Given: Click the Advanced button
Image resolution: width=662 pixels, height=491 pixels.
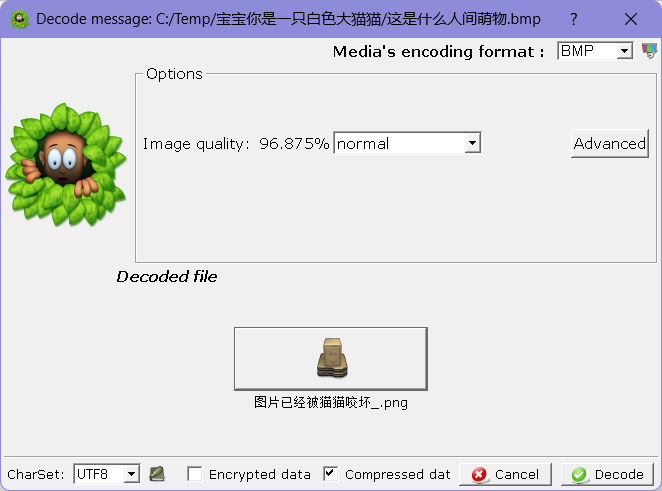Looking at the screenshot, I should click(610, 144).
